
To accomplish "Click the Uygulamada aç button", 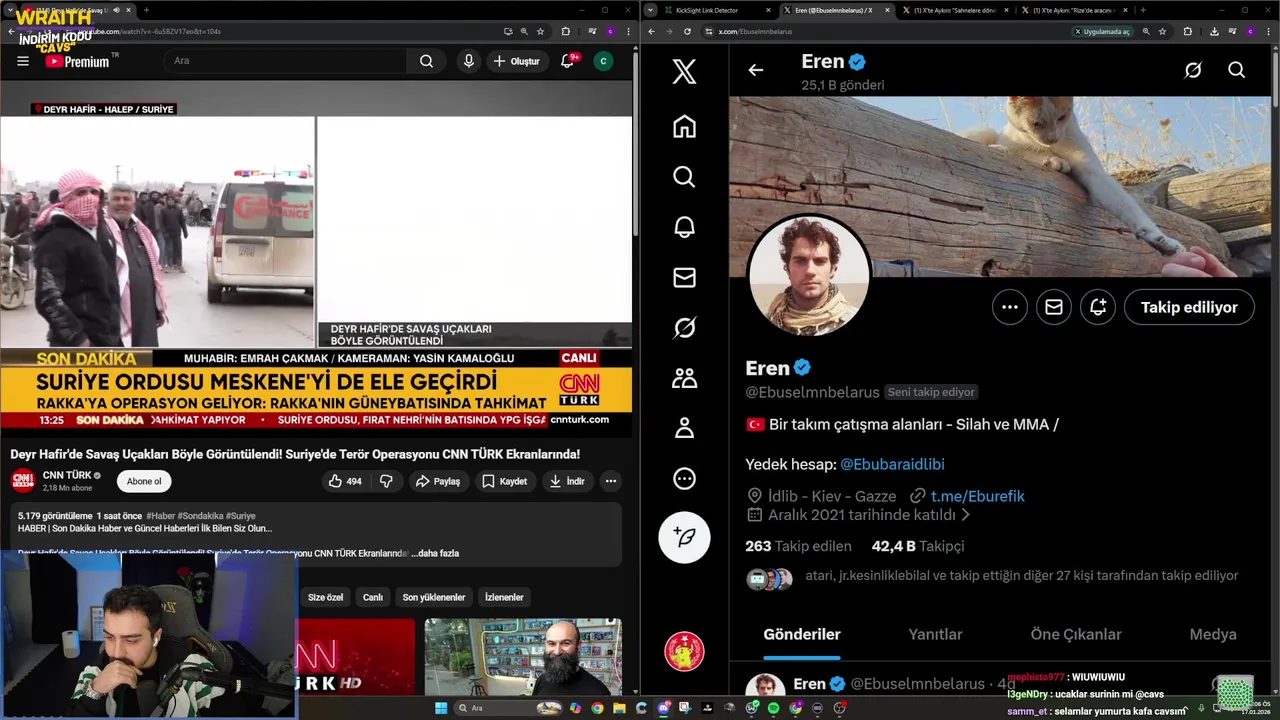I will 1102,31.
